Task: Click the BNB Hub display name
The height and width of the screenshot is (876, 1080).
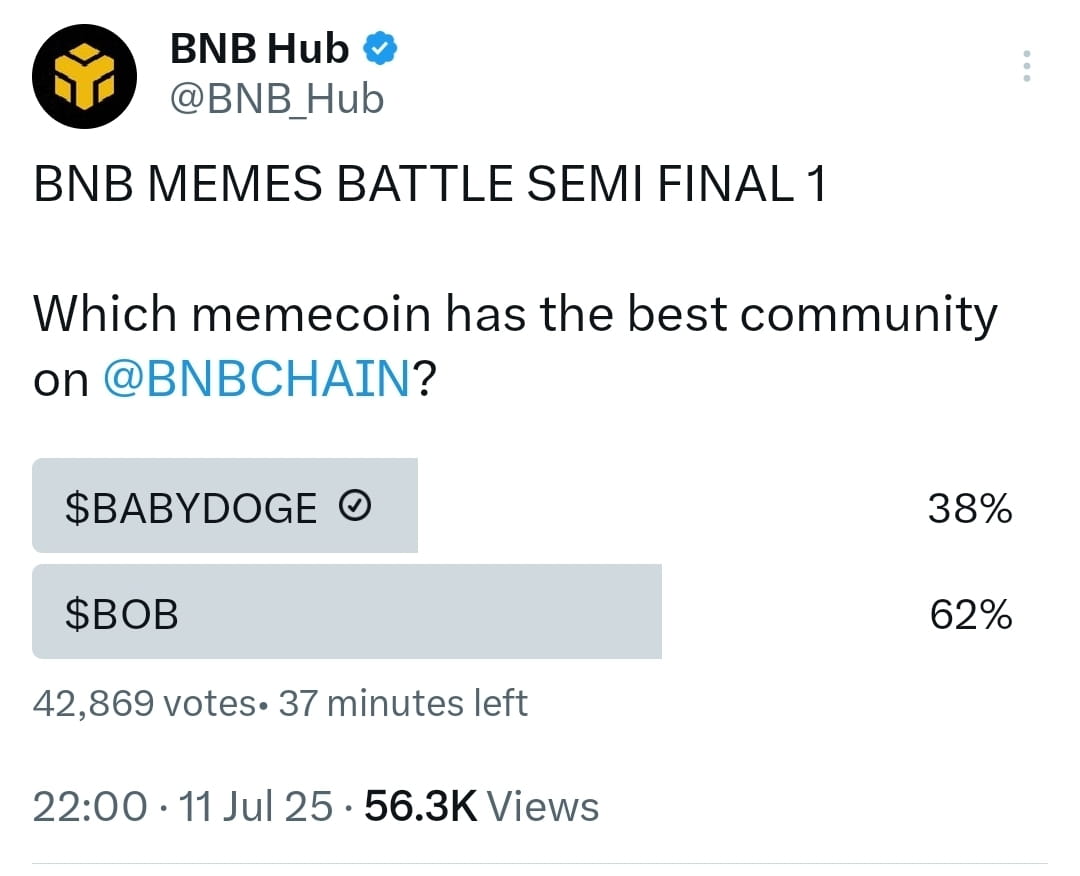Action: coord(259,49)
